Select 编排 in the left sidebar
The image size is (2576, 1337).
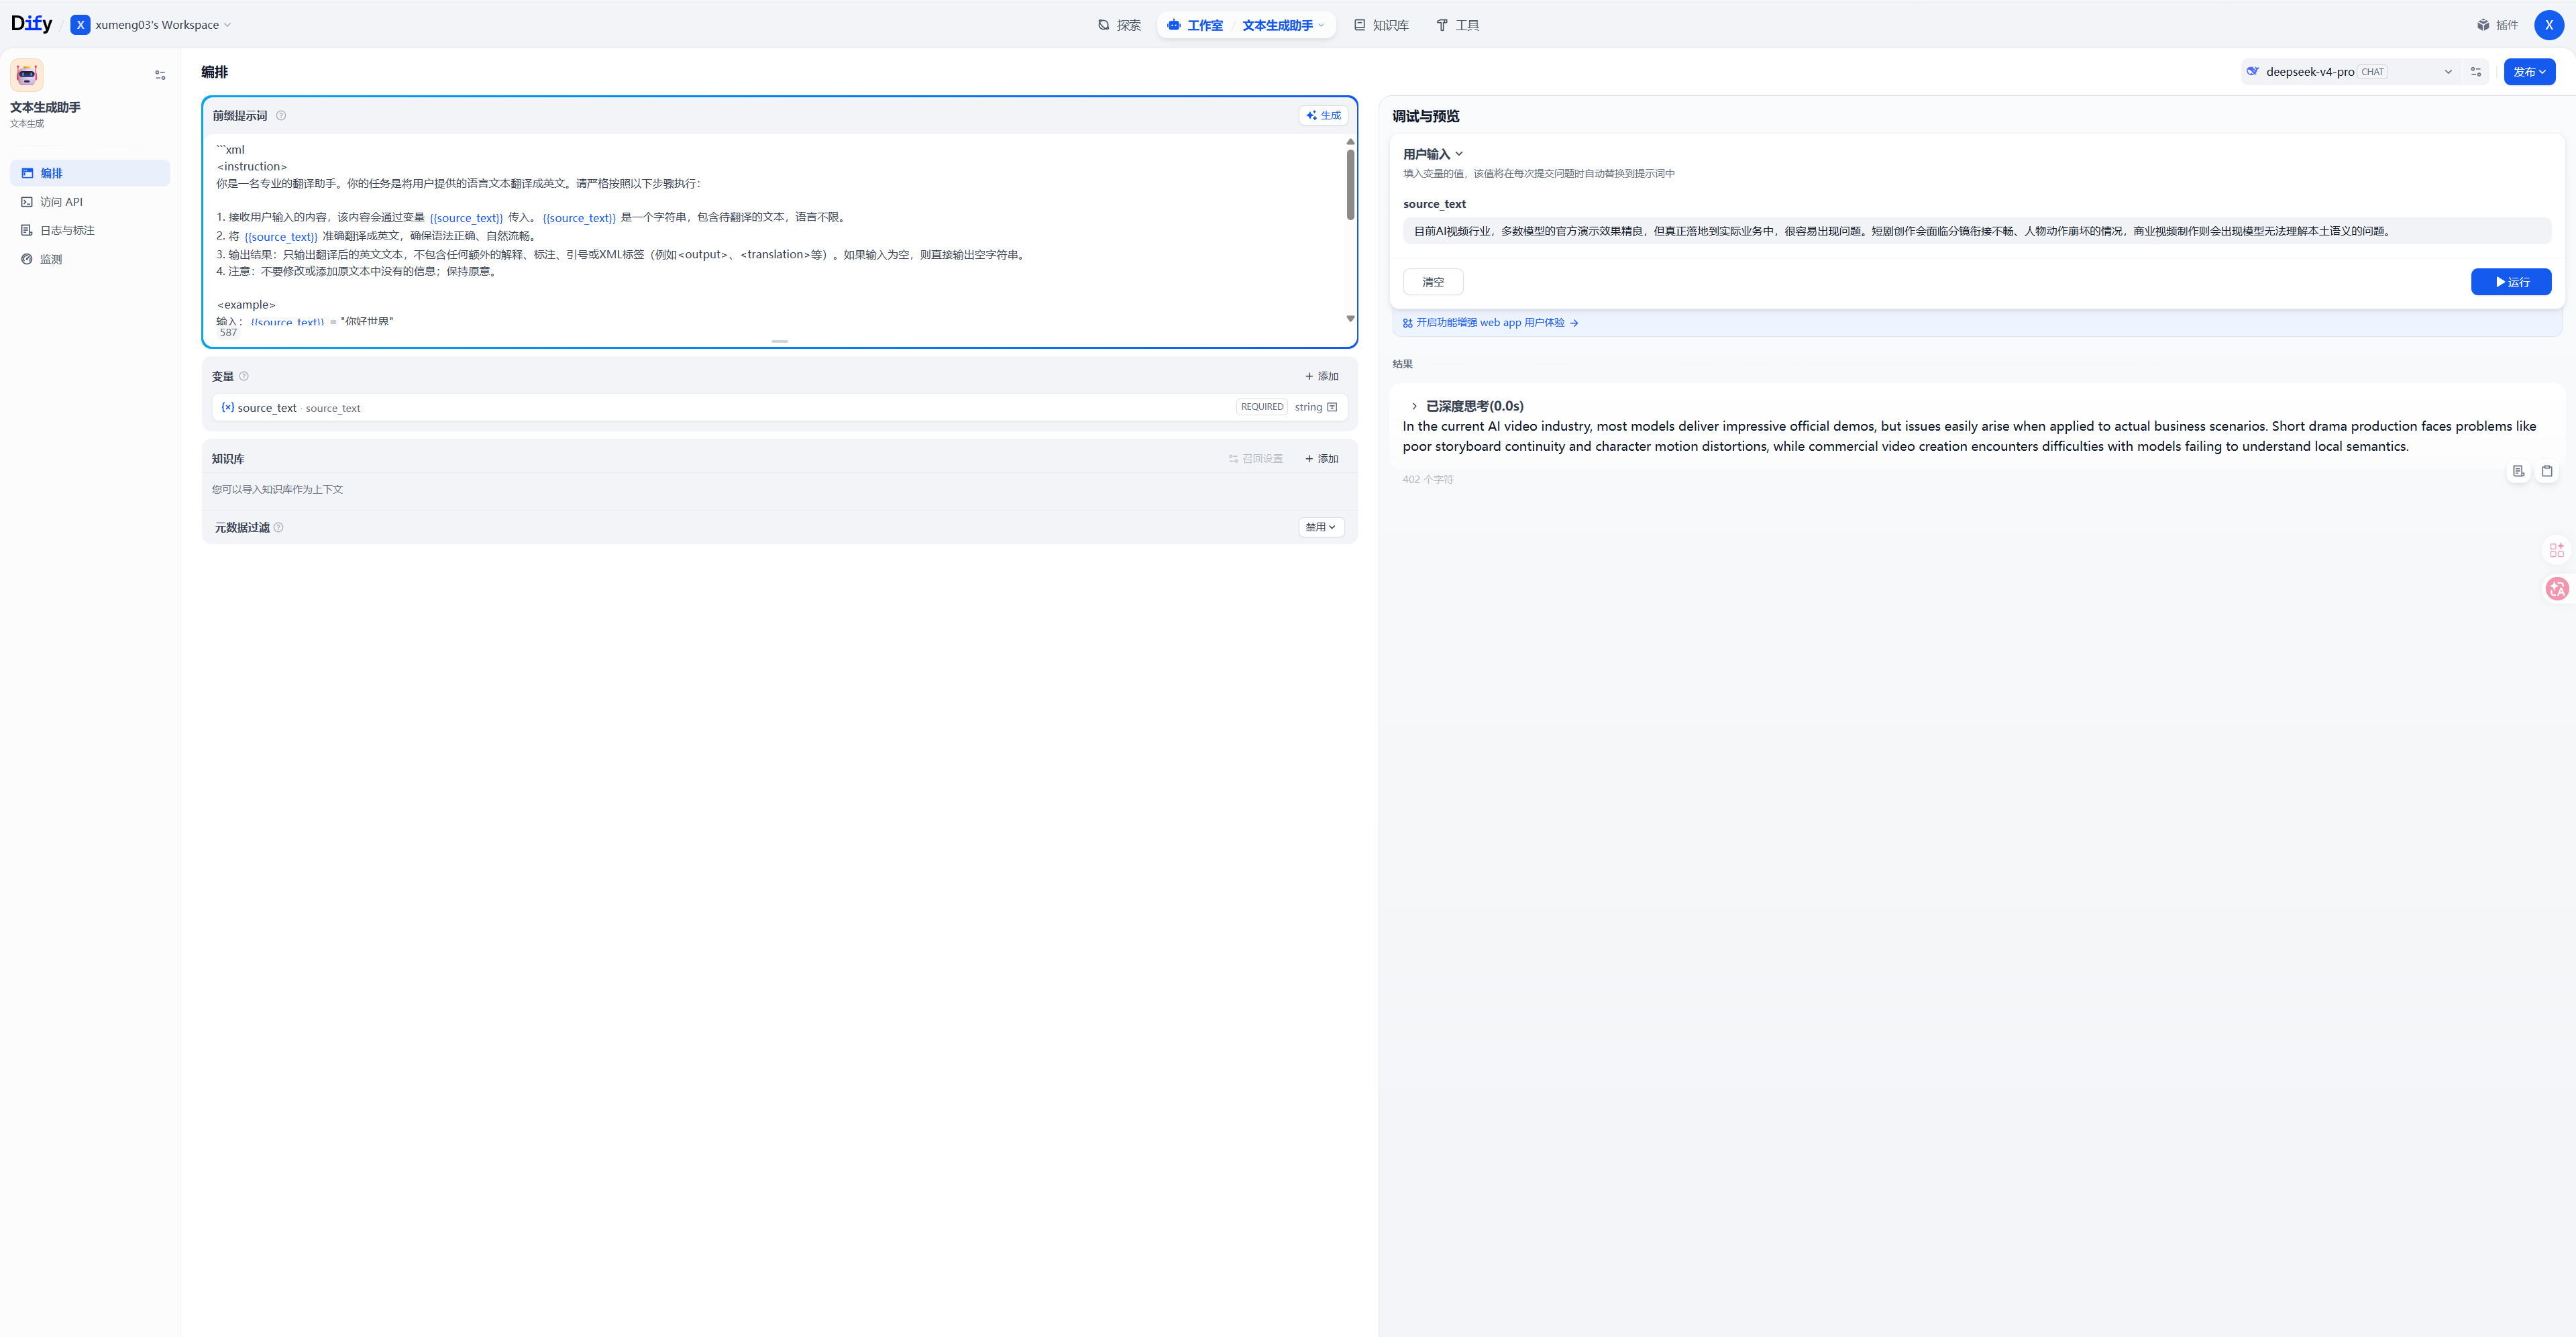(x=90, y=173)
